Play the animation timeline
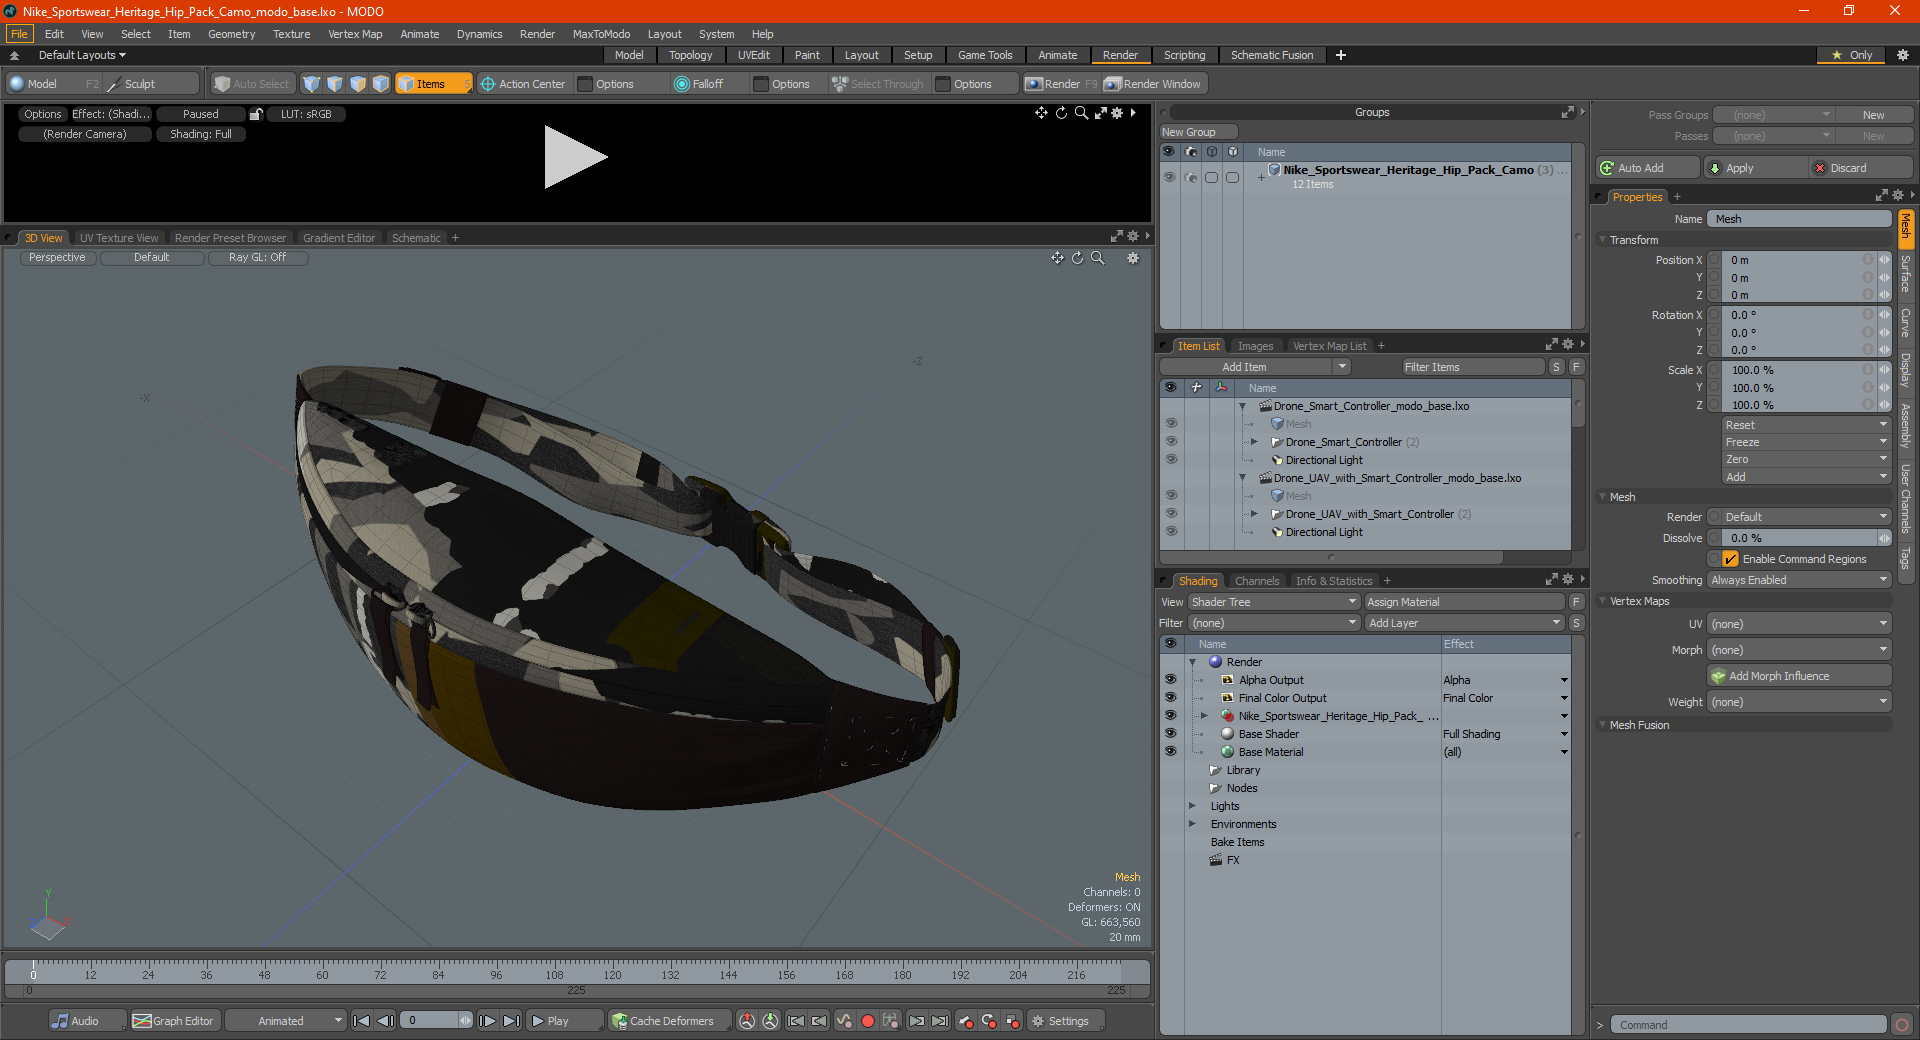The image size is (1920, 1040). pyautogui.click(x=563, y=1021)
